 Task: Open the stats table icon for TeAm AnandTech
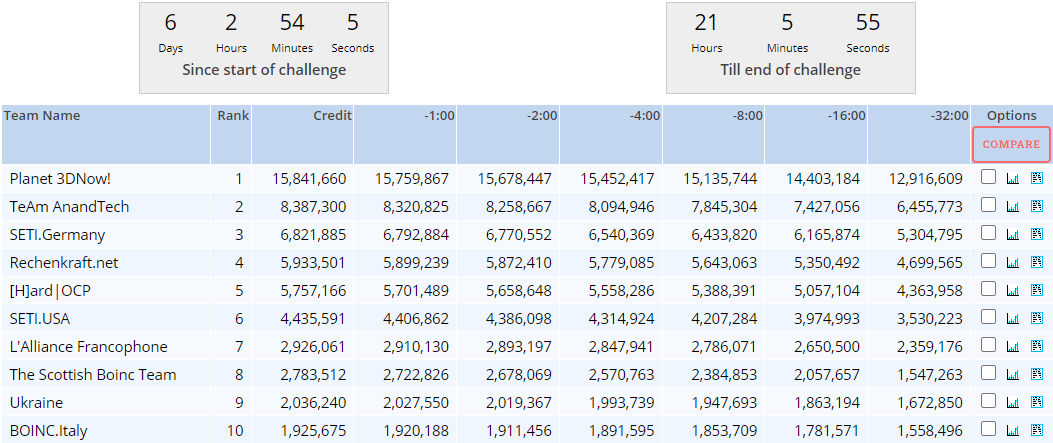pos(1036,206)
